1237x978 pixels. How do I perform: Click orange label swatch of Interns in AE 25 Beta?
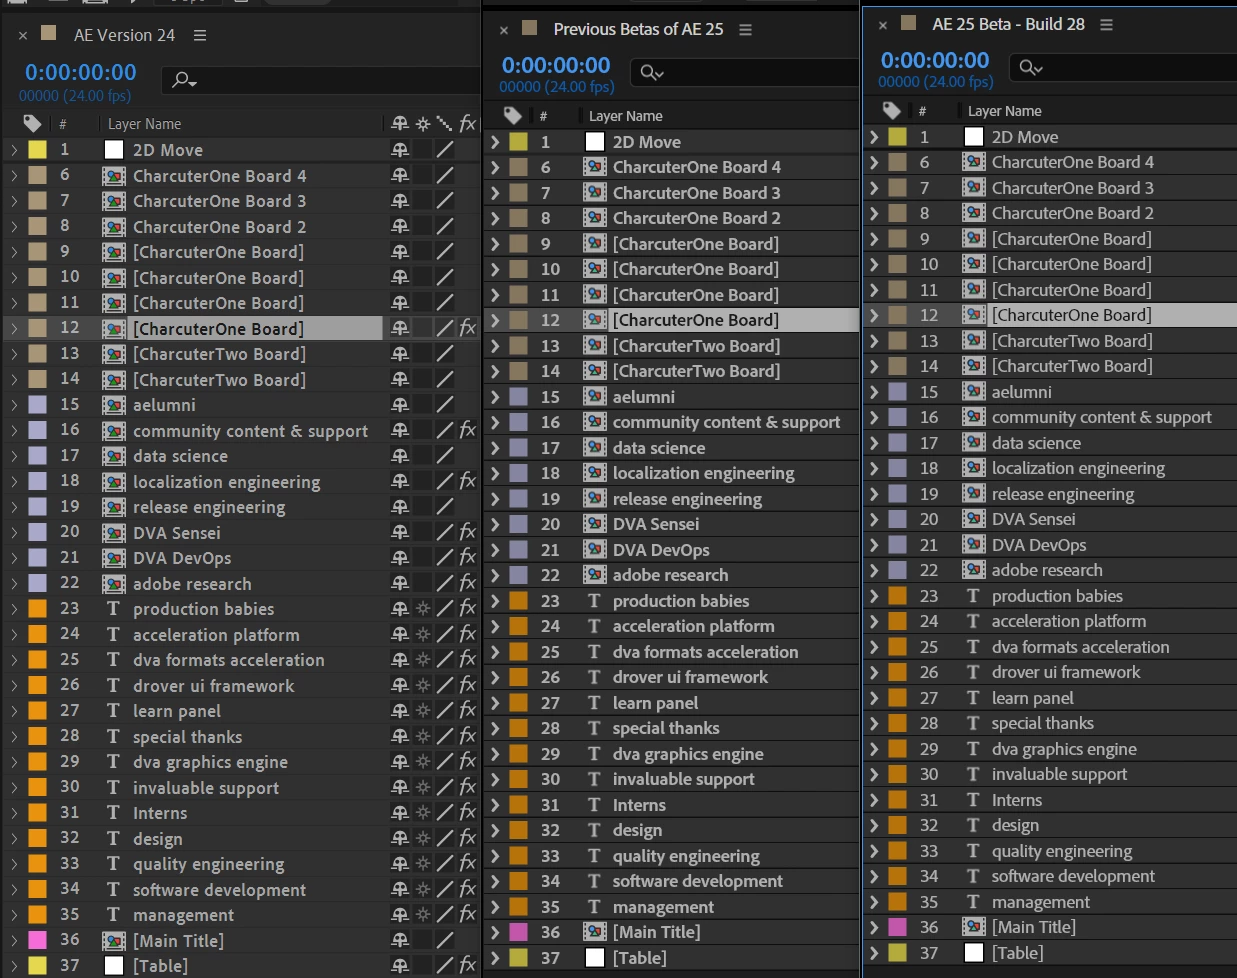(897, 799)
